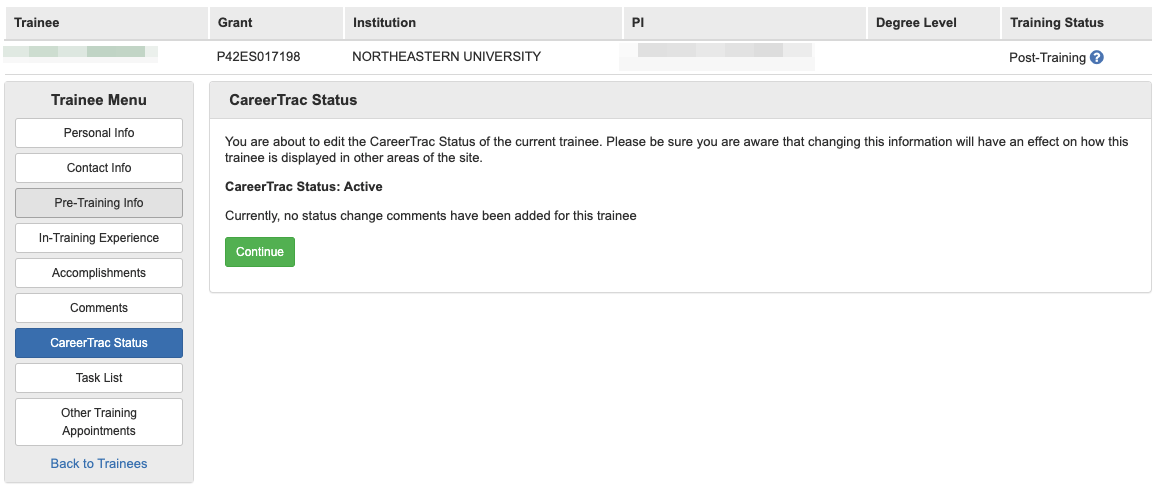Click the PI column header
The height and width of the screenshot is (492, 1161).
tap(638, 22)
